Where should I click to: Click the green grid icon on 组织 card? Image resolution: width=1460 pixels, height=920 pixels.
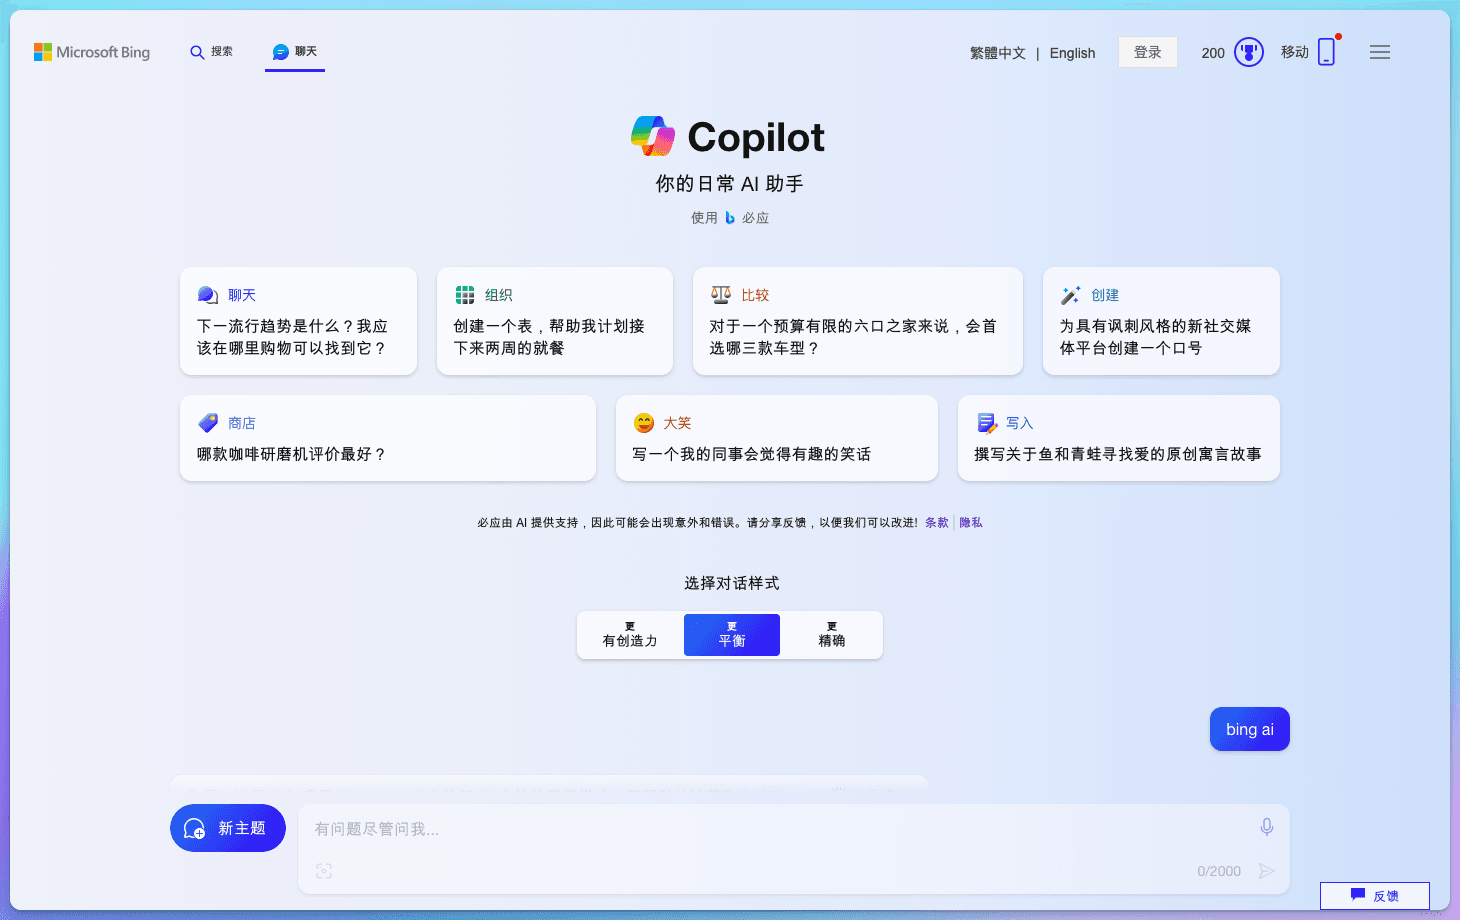pos(465,295)
